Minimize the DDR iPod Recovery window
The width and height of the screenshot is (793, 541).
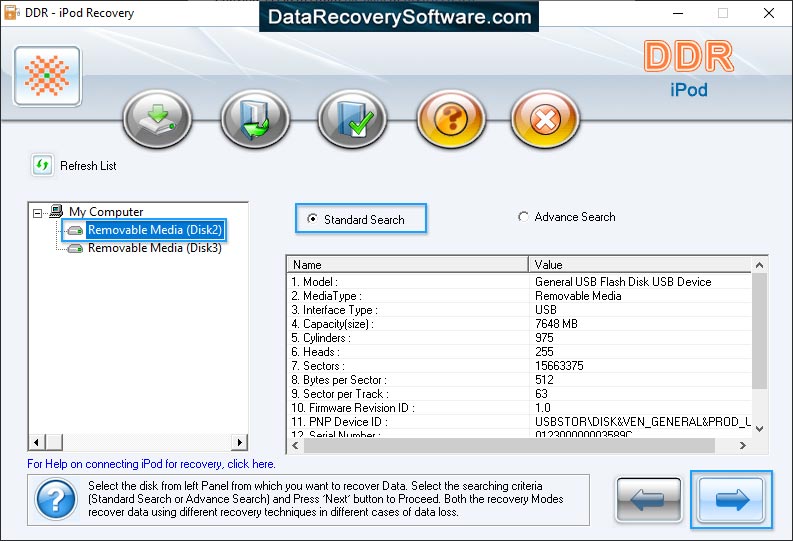pyautogui.click(x=678, y=13)
